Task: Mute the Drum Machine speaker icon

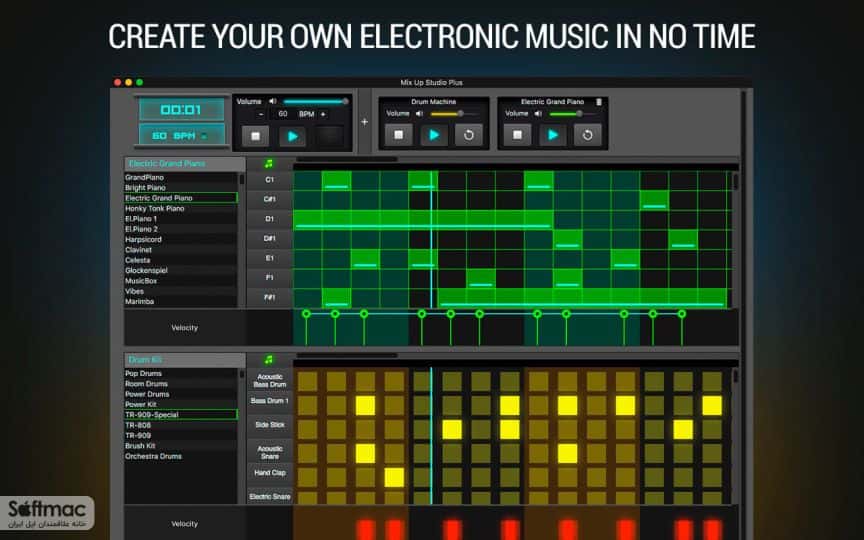Action: [x=419, y=114]
